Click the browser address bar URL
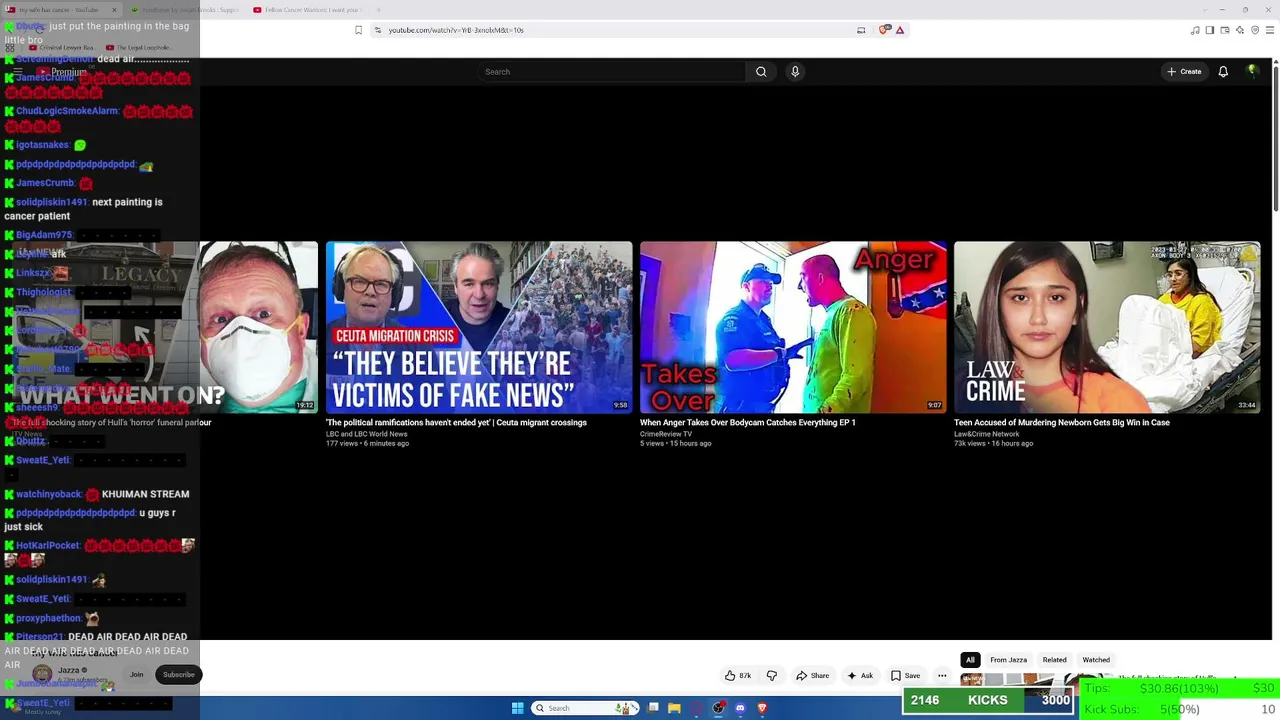1280x720 pixels. point(456,30)
